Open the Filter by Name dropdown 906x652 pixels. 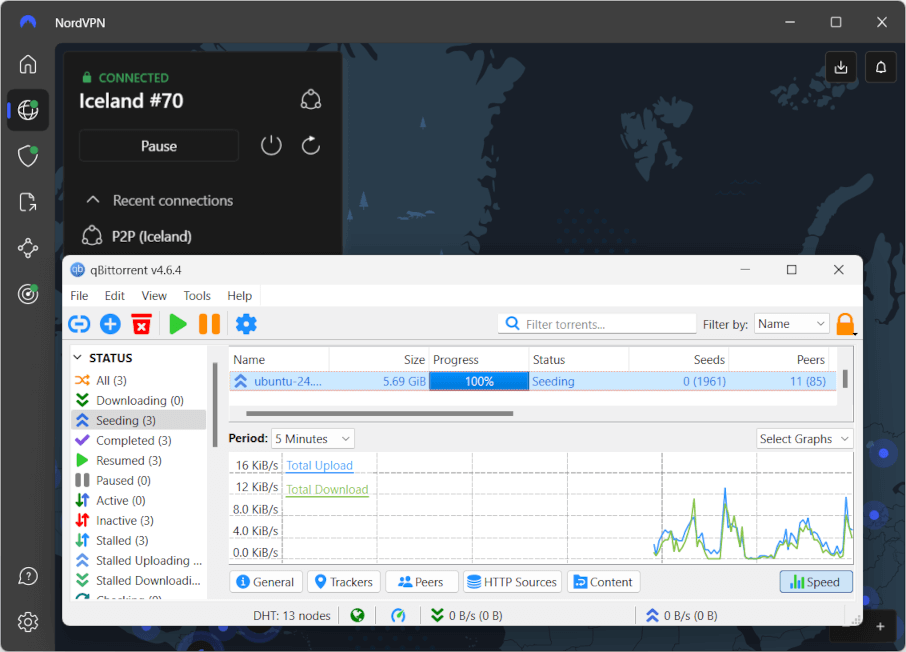[792, 324]
